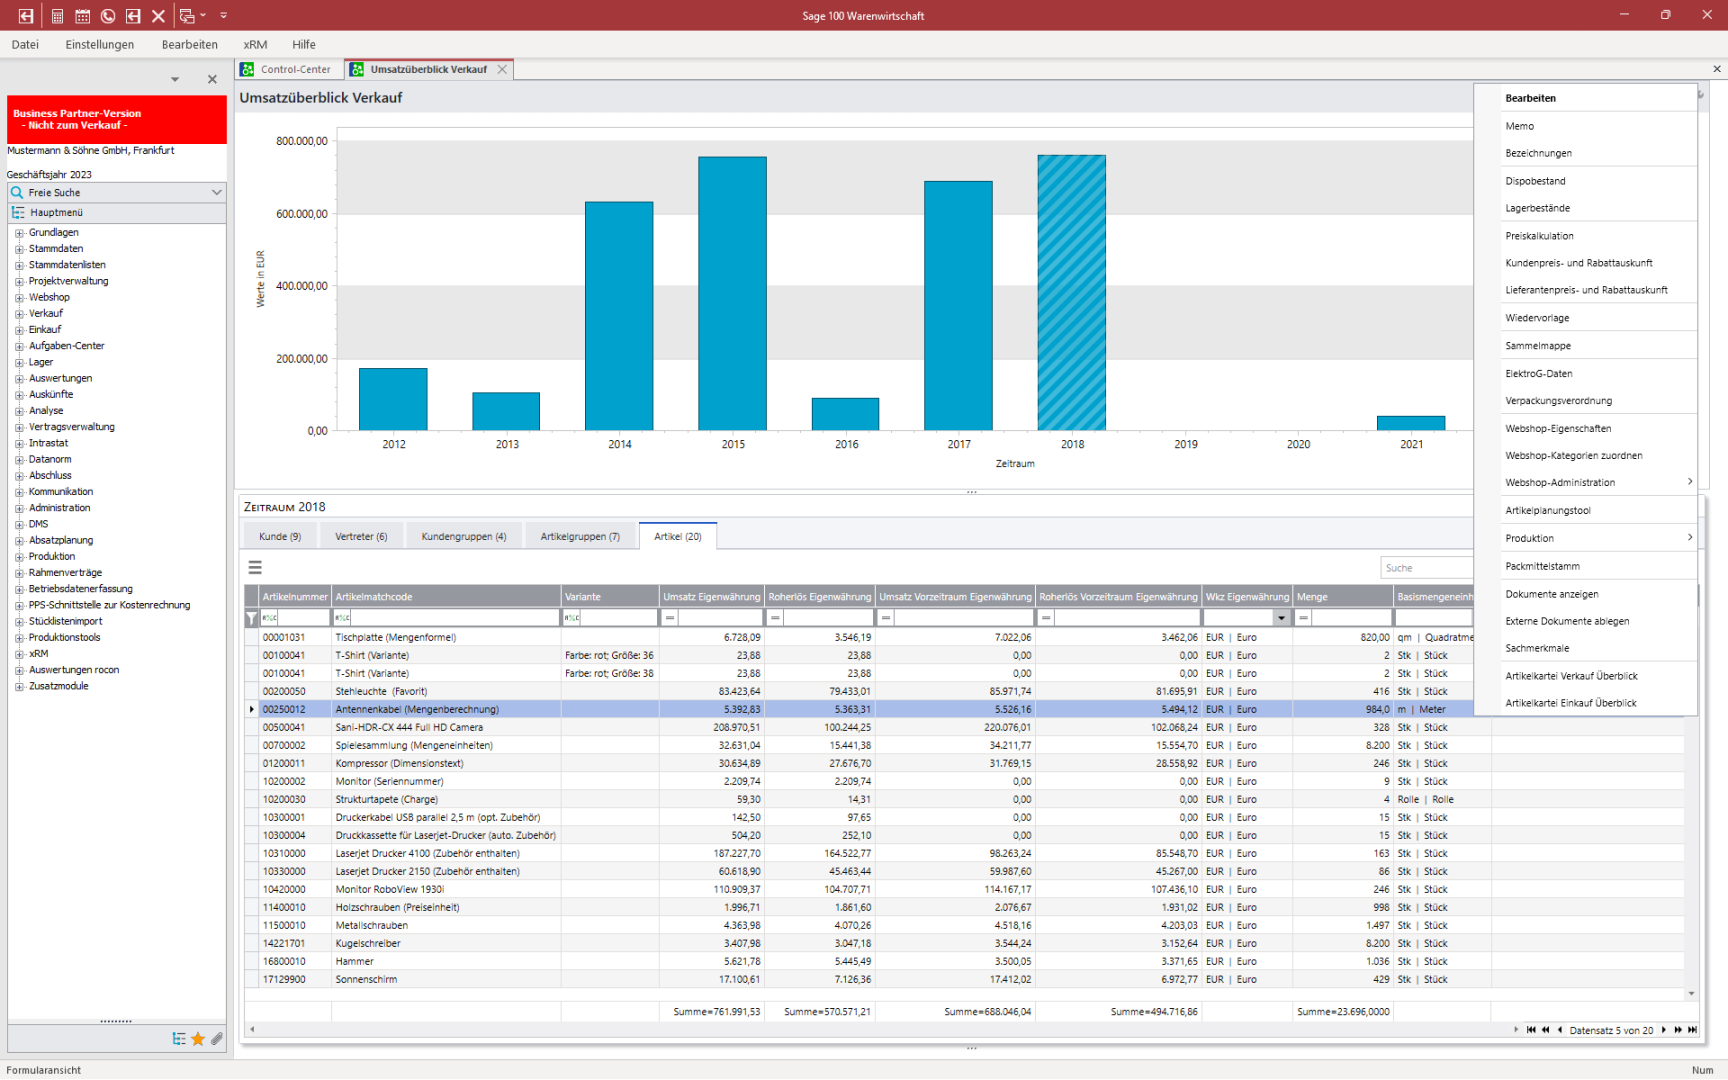Click the 2015 bar in chart
The width and height of the screenshot is (1728, 1080).
[x=732, y=293]
